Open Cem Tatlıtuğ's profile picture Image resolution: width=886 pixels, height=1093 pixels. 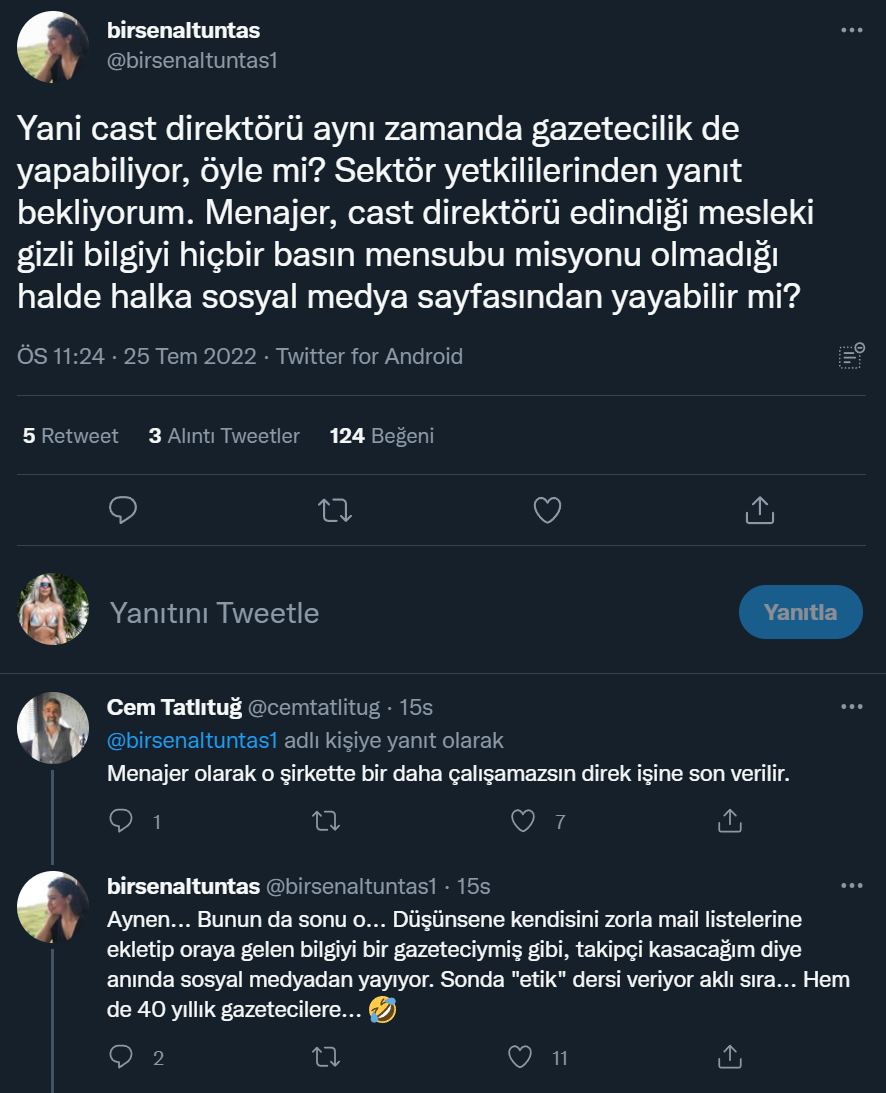click(53, 727)
